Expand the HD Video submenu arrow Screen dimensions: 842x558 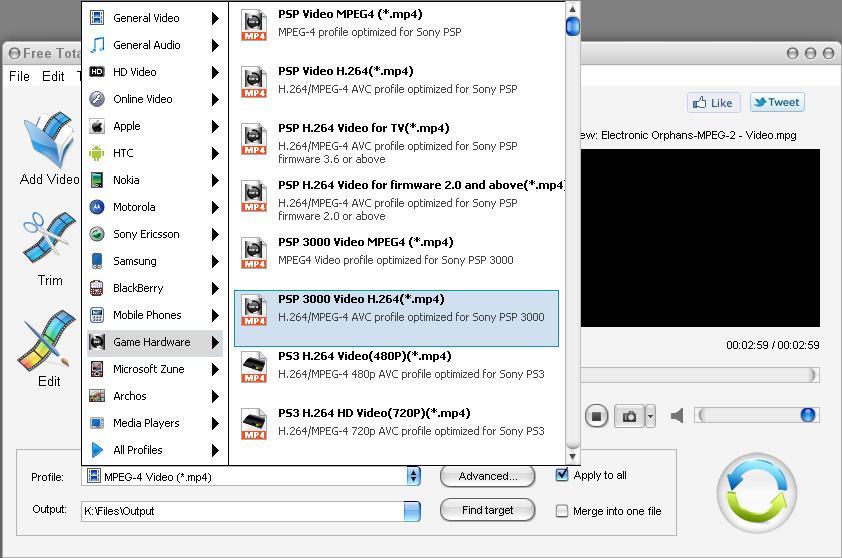click(215, 73)
